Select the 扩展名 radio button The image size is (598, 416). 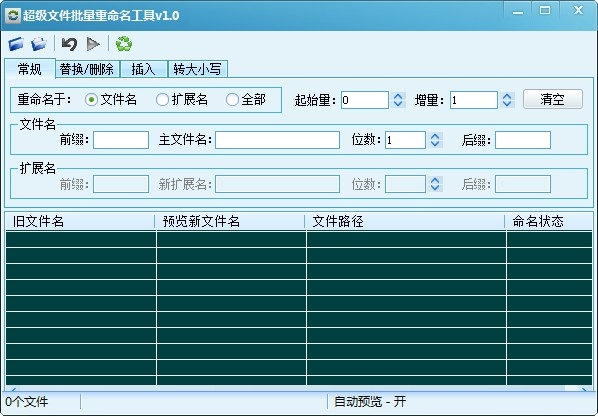[162, 100]
